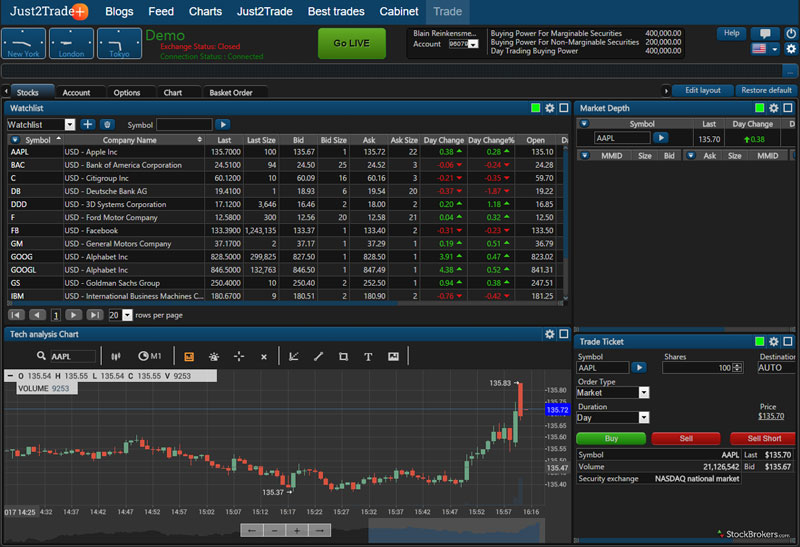Submit Watchlist symbol with play arrow
Image resolution: width=800 pixels, height=547 pixels.
tap(222, 124)
